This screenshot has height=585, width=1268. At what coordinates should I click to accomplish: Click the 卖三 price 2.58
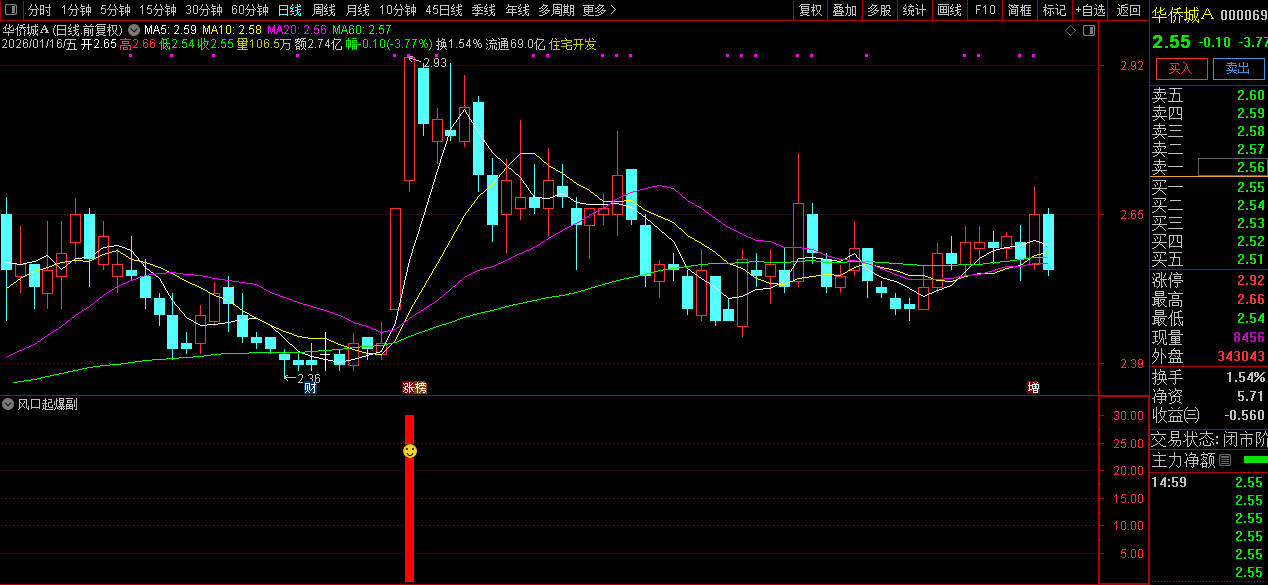[1250, 131]
